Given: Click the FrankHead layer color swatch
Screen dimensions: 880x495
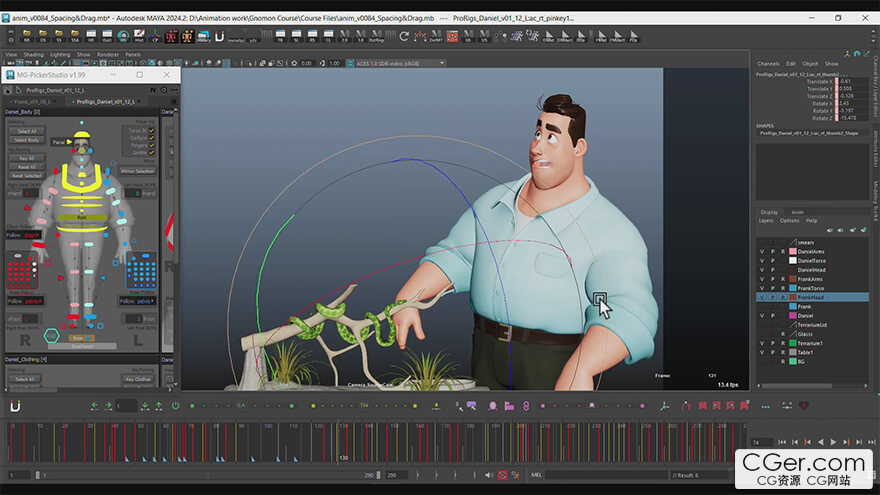Looking at the screenshot, I should tap(793, 297).
